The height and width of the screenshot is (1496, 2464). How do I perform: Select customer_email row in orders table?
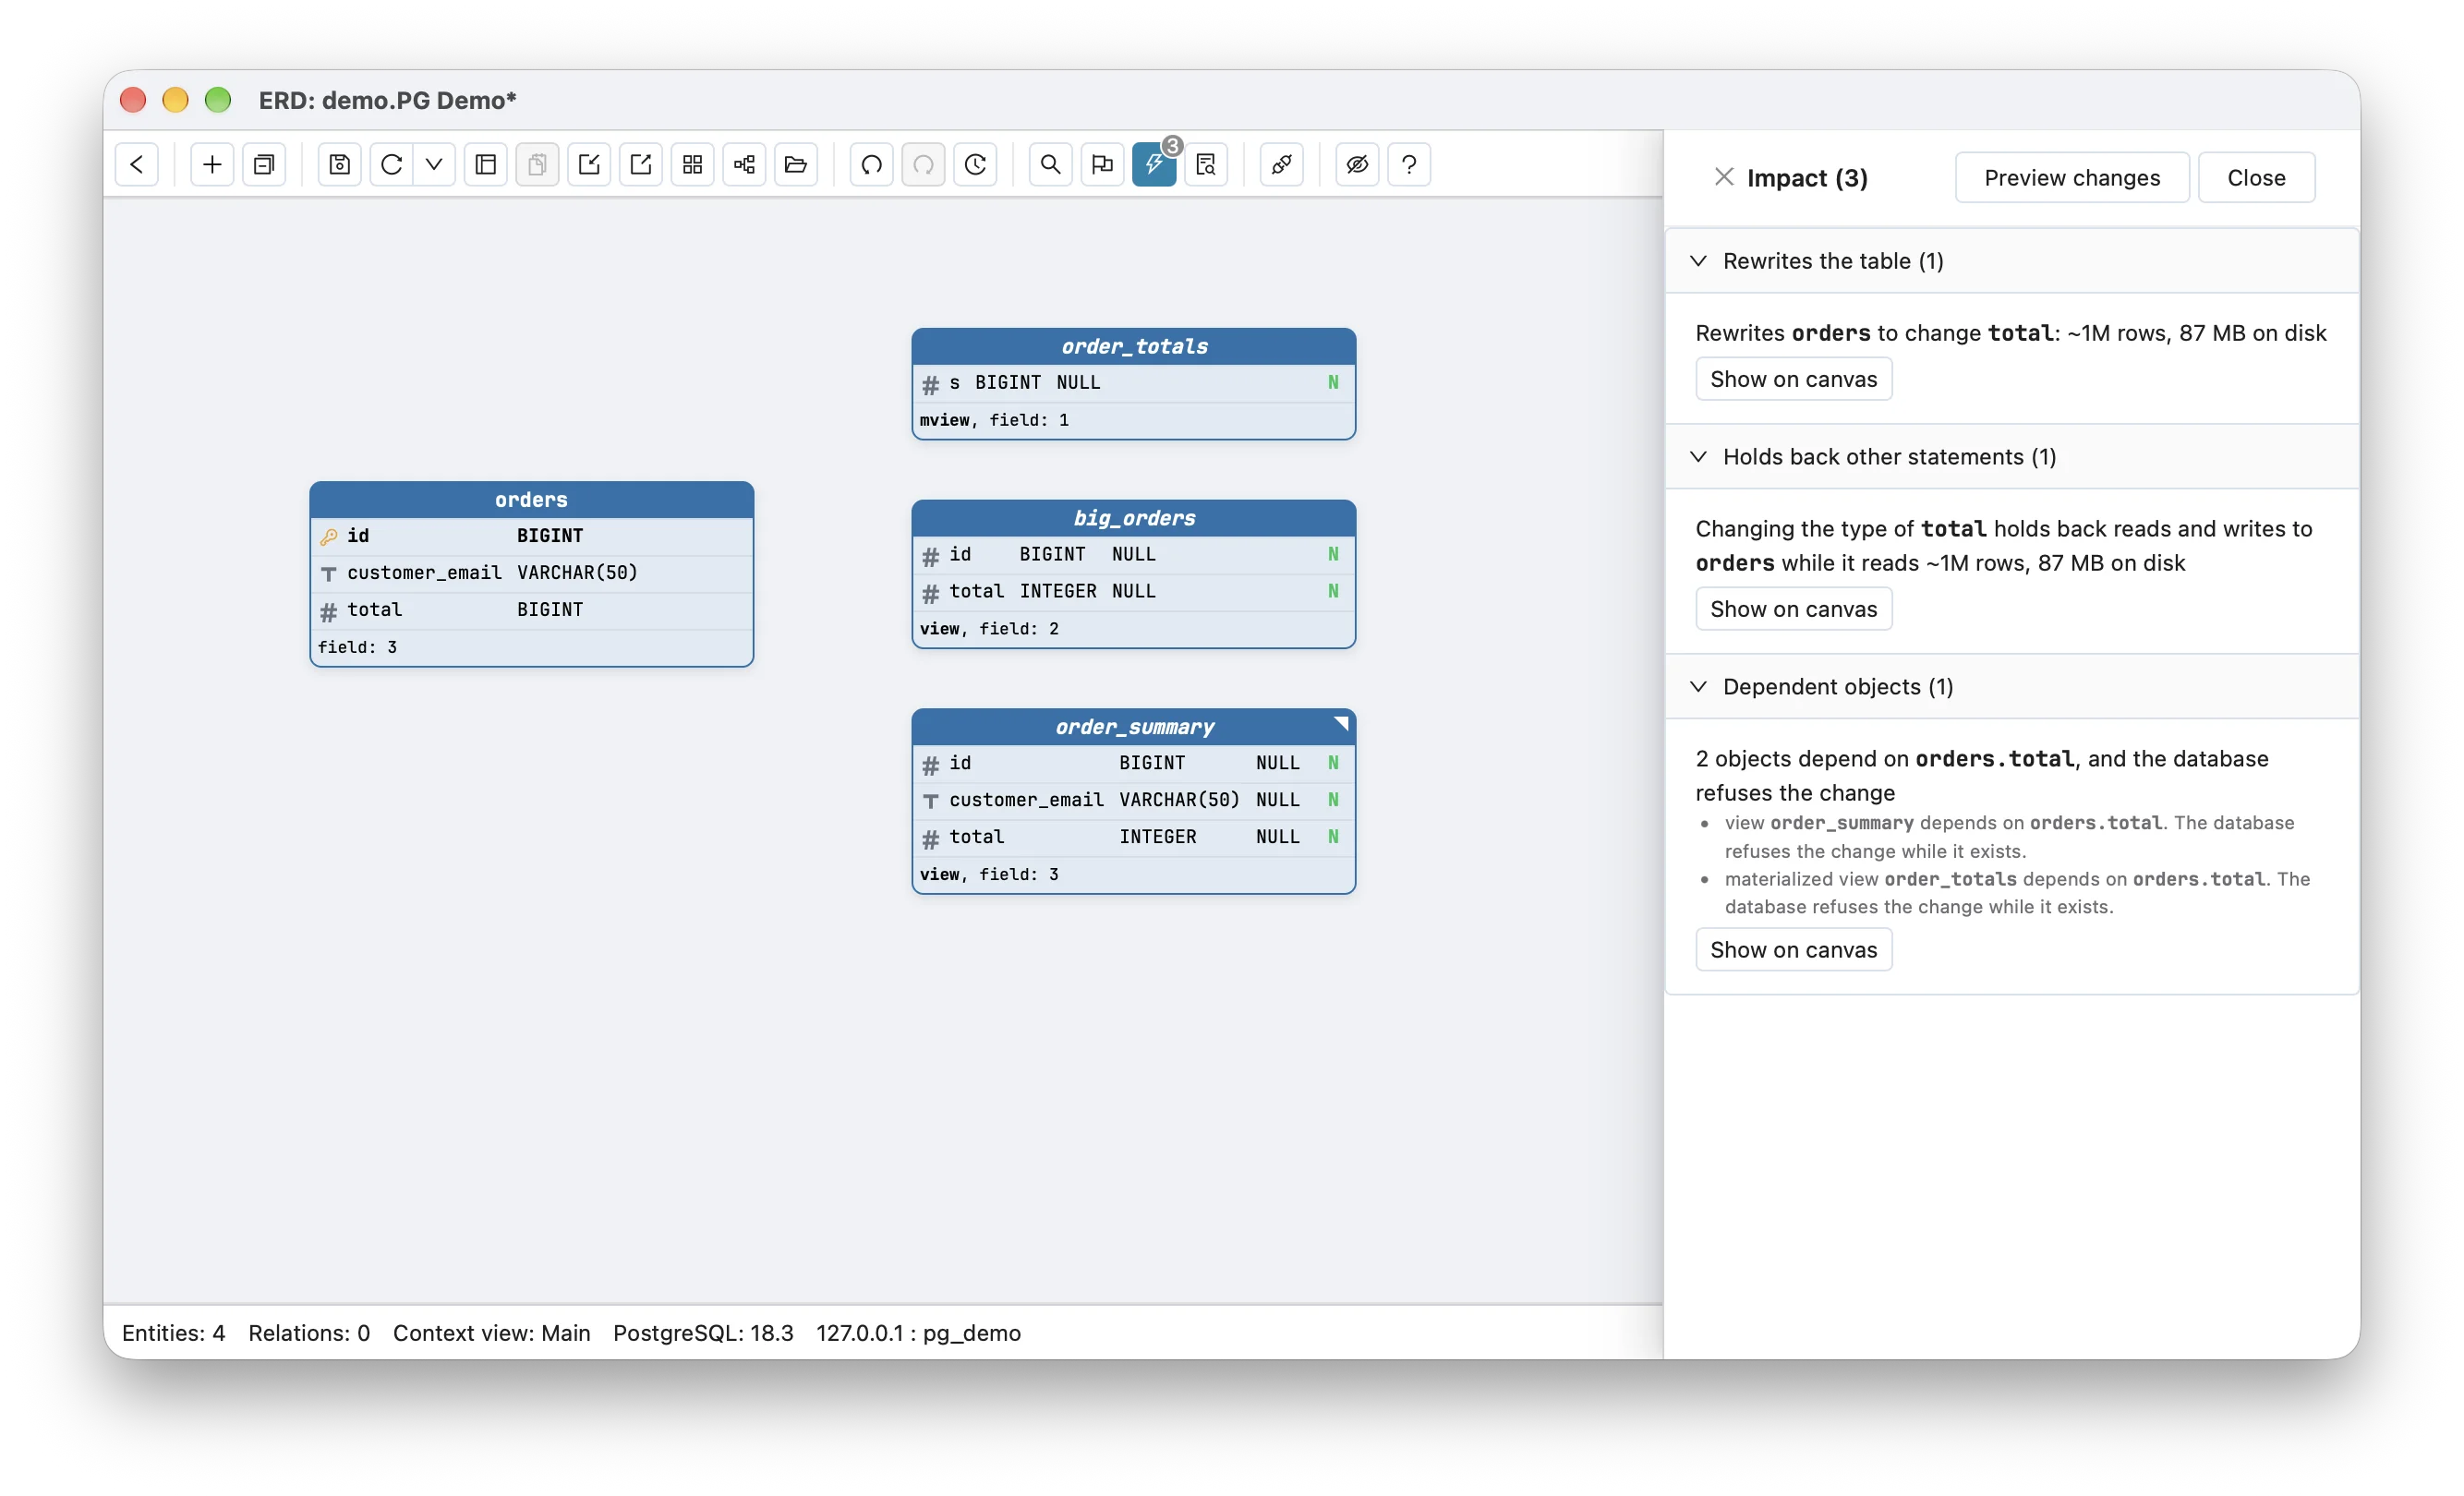[x=532, y=573]
